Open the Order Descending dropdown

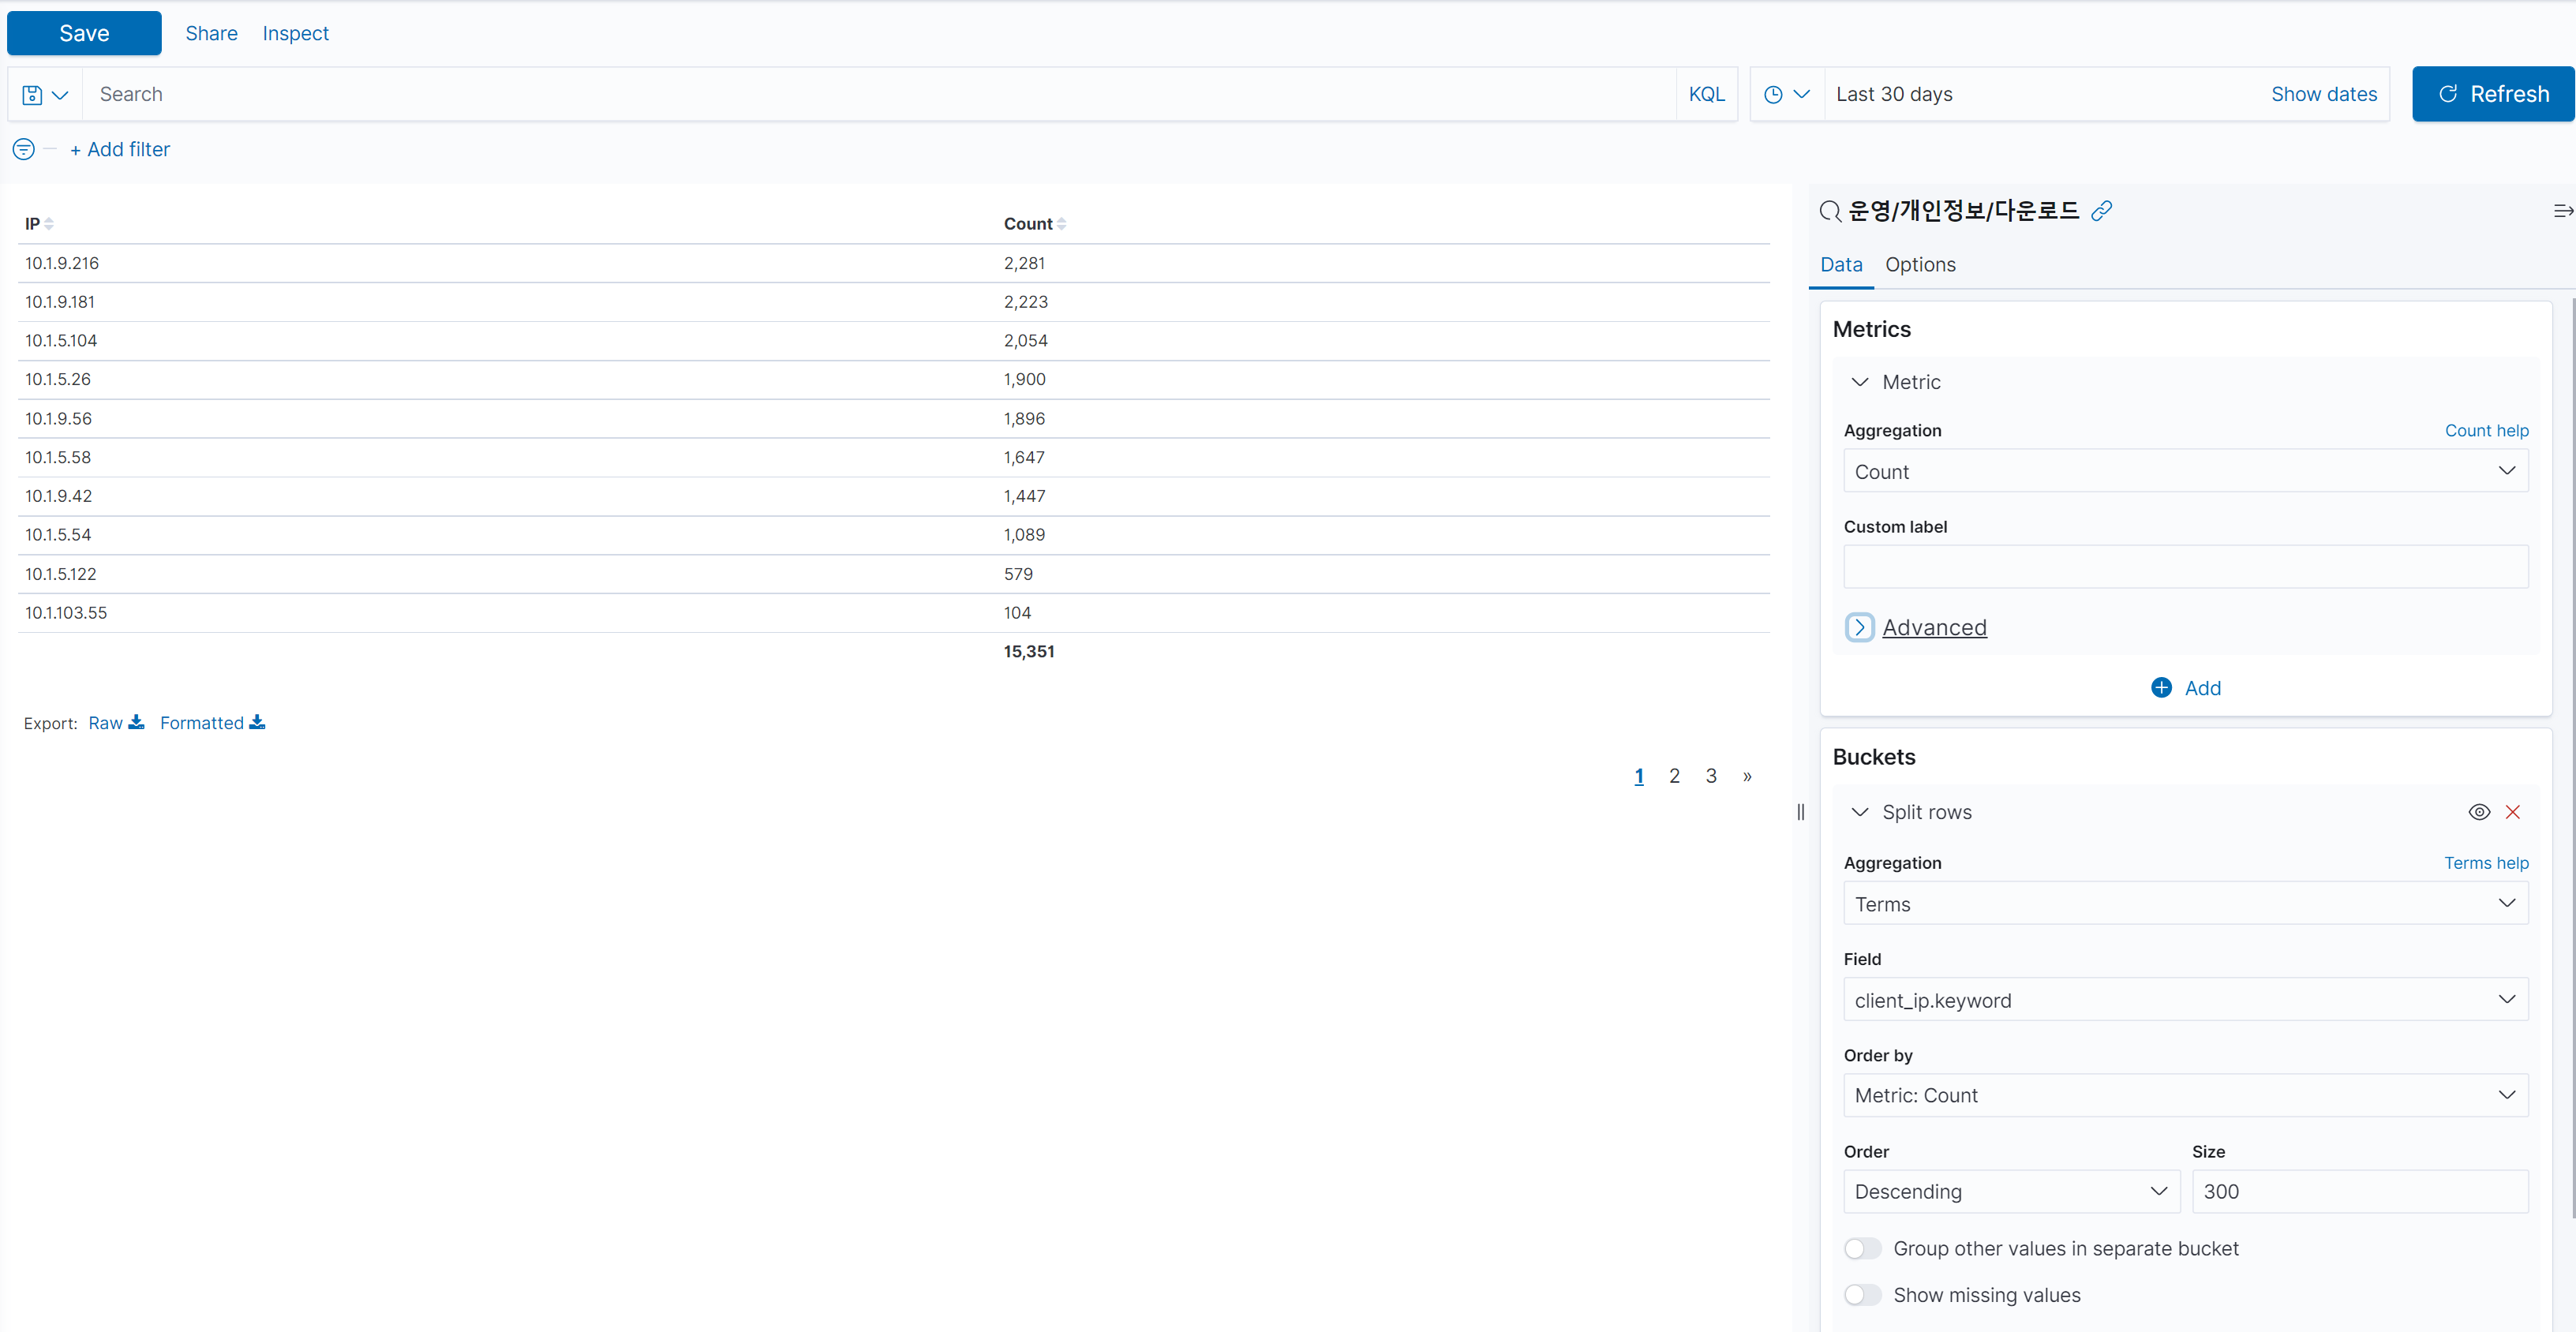point(2010,1191)
